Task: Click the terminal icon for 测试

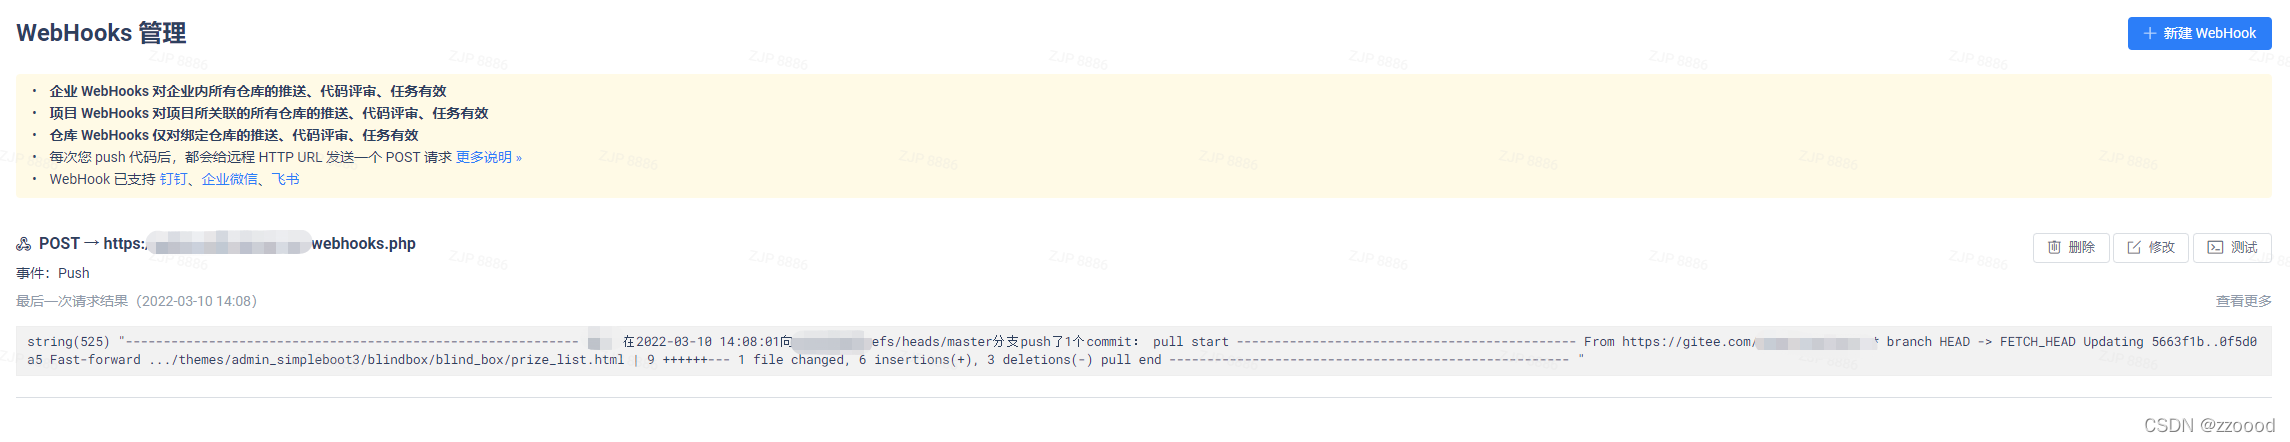Action: pos(2215,247)
